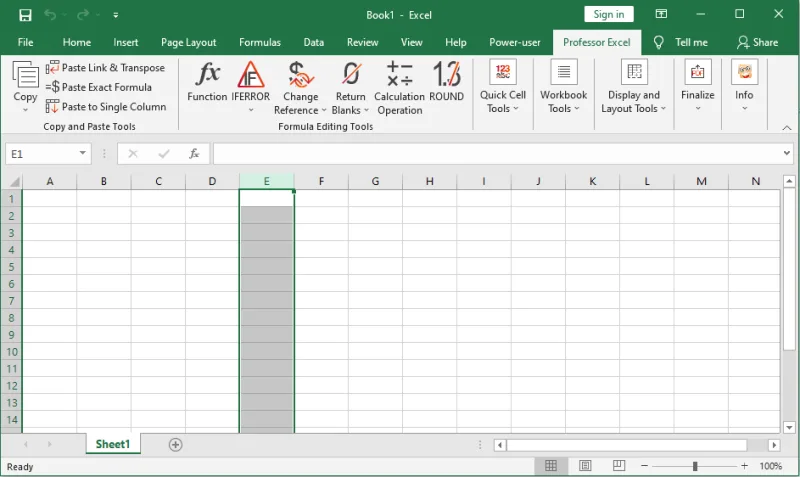This screenshot has width=800, height=477.
Task: Click the formula bar Cancel X icon
Action: (133, 154)
